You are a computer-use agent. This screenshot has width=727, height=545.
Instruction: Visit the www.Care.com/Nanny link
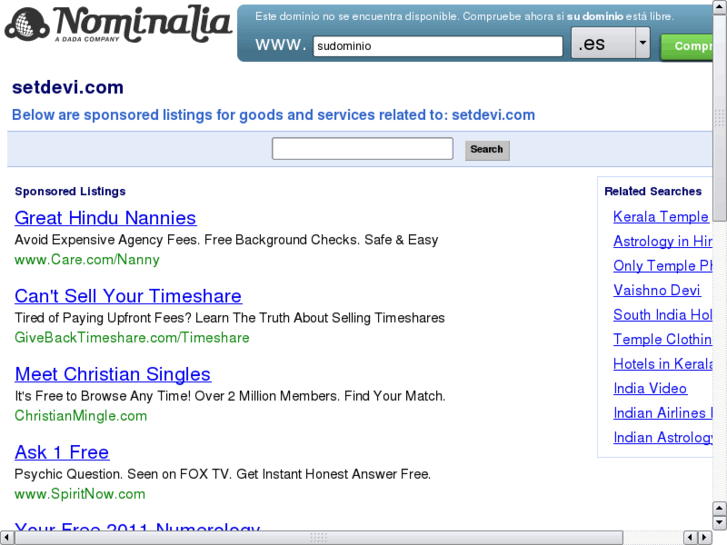[87, 259]
